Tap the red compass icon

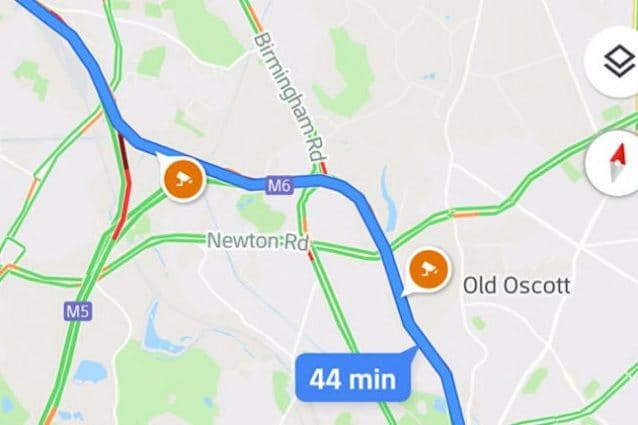[614, 163]
